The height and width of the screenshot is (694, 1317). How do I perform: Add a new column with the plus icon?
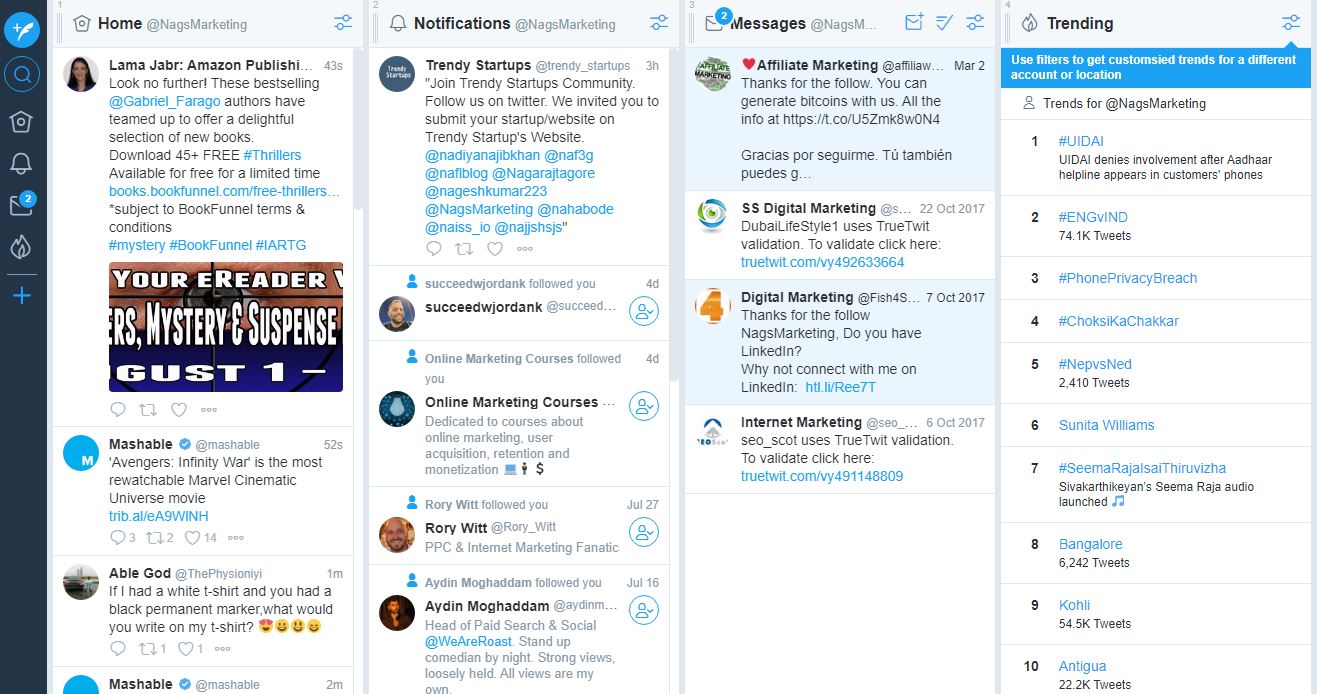point(22,295)
